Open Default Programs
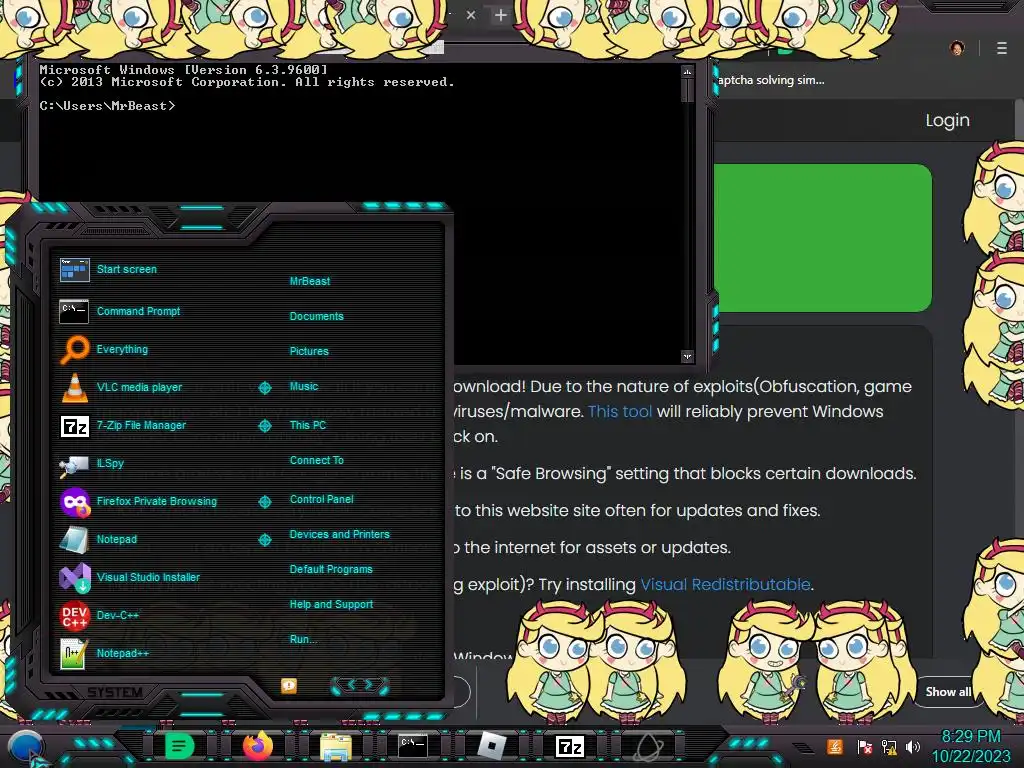 [331, 569]
